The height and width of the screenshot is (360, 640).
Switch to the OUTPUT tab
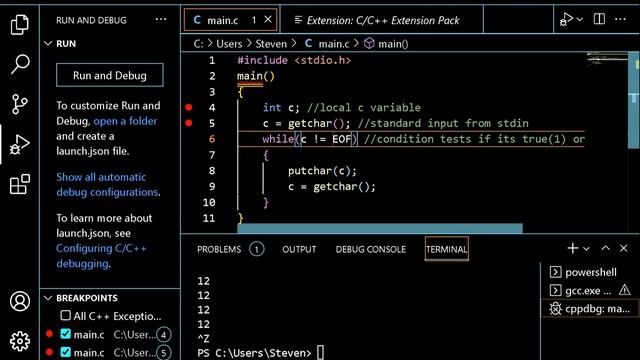click(299, 249)
